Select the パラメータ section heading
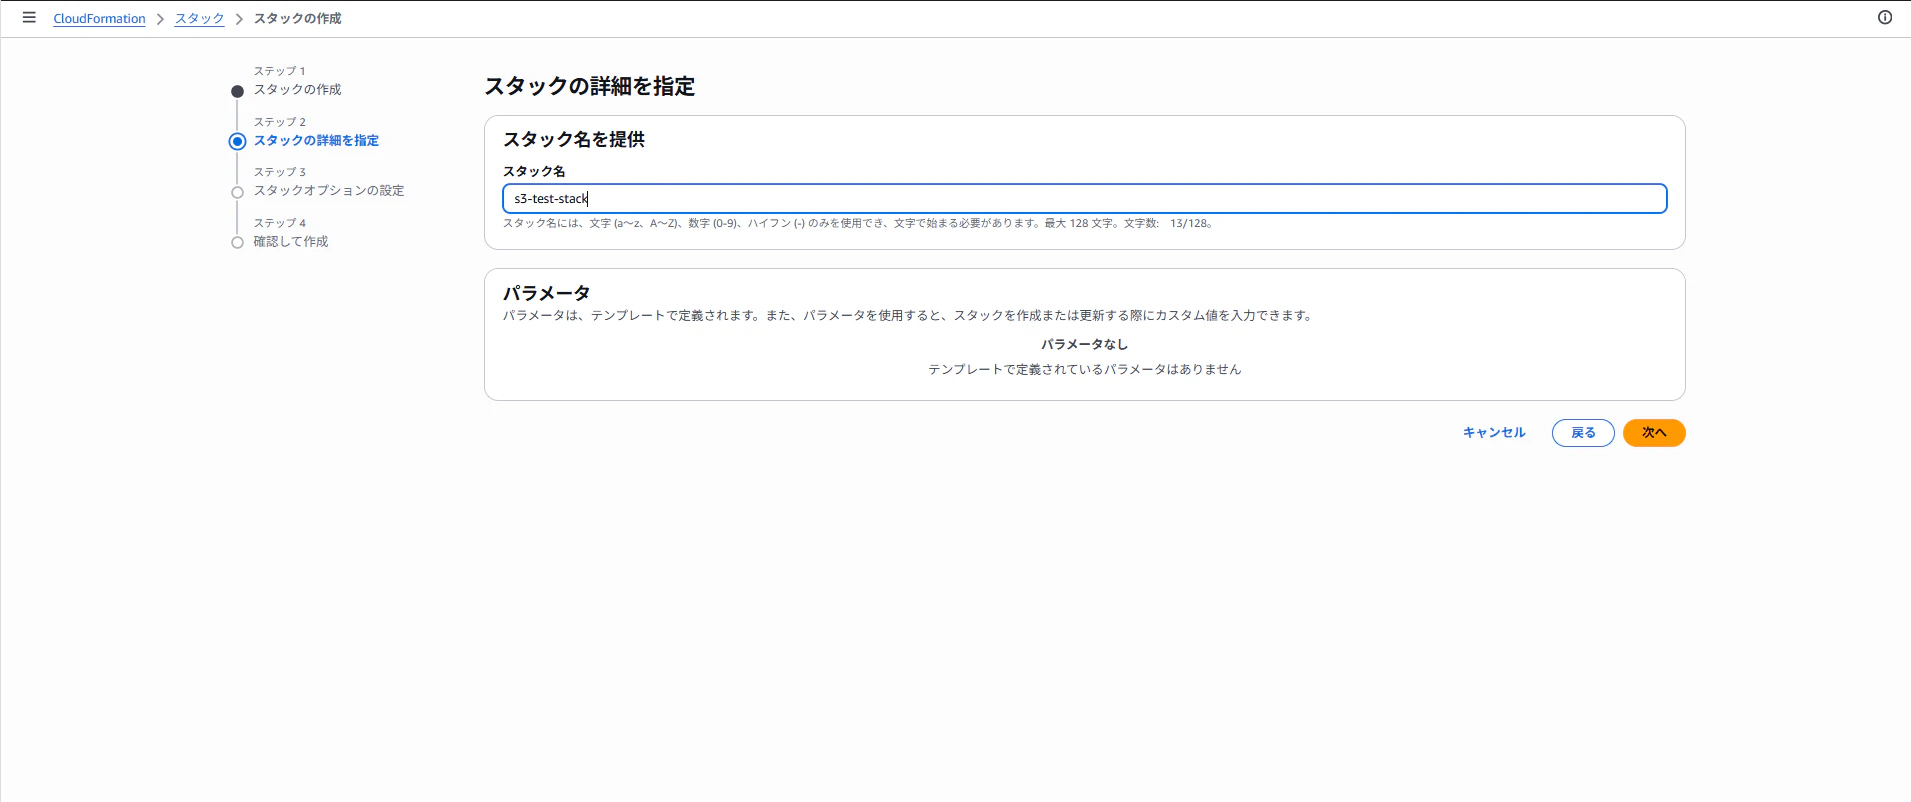 (546, 293)
